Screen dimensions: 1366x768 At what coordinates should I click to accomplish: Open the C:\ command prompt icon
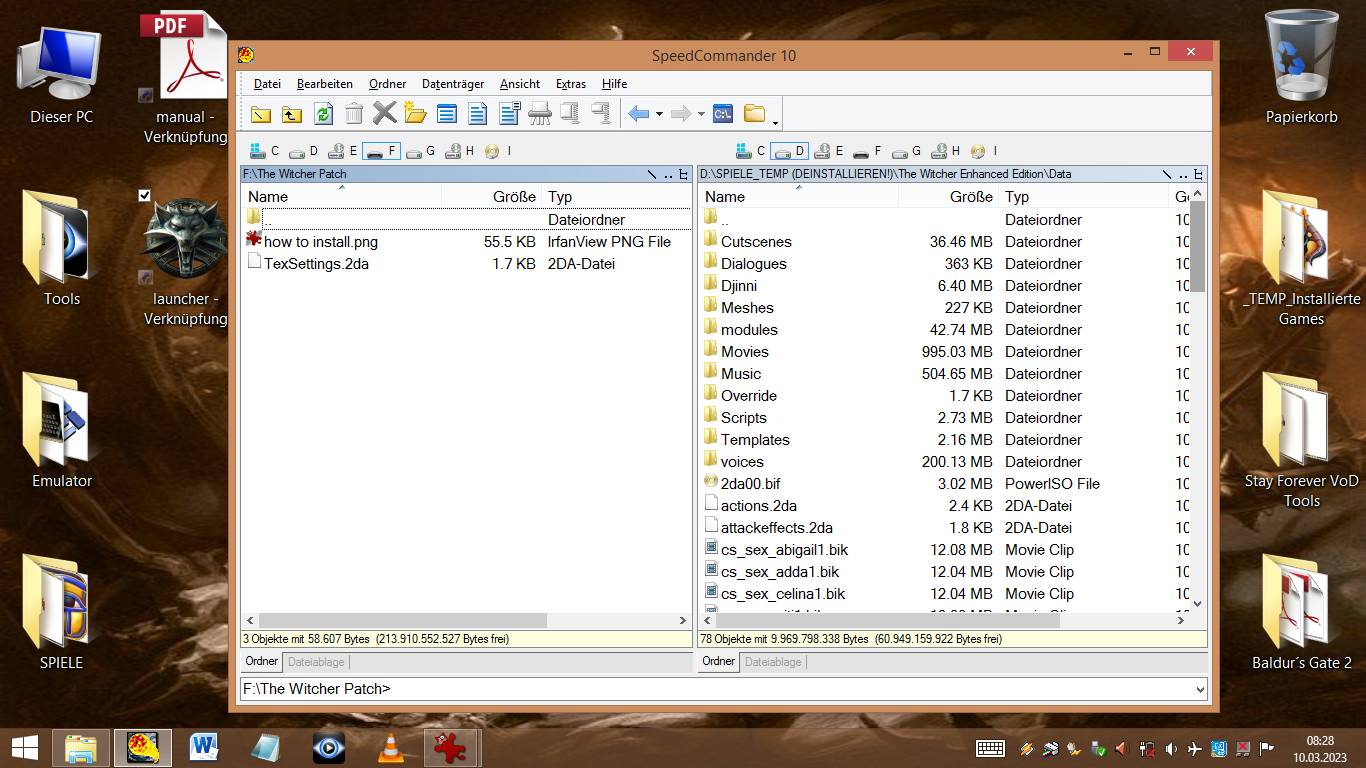[x=722, y=114]
